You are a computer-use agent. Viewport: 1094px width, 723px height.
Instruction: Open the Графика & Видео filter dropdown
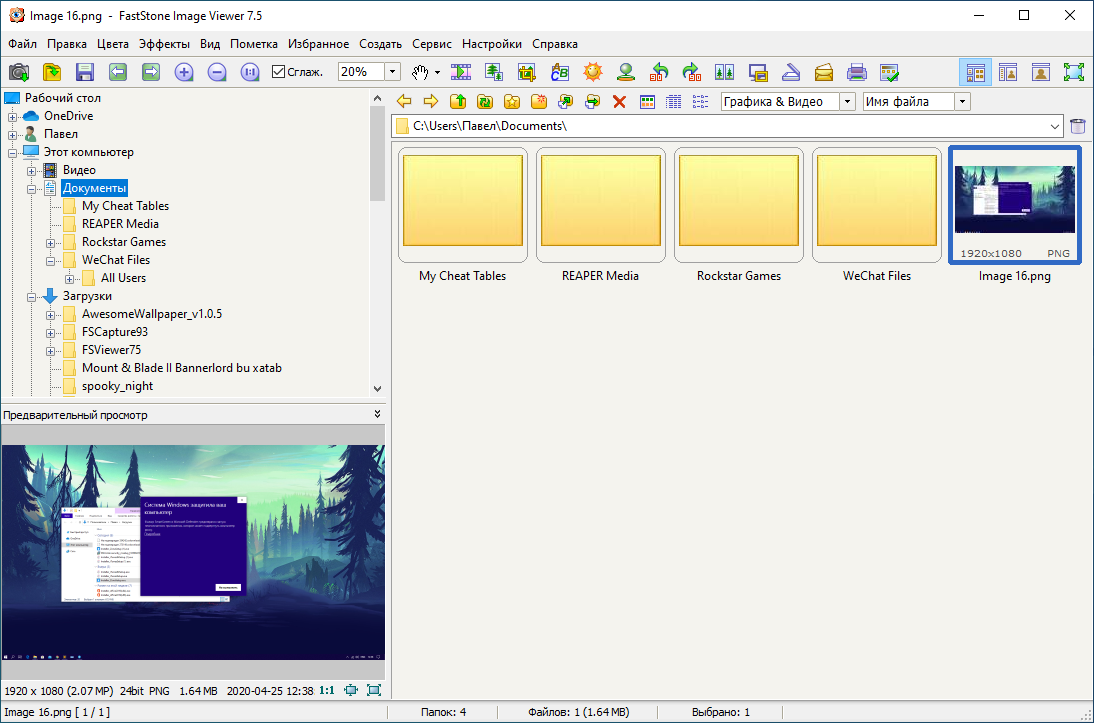pyautogui.click(x=847, y=102)
